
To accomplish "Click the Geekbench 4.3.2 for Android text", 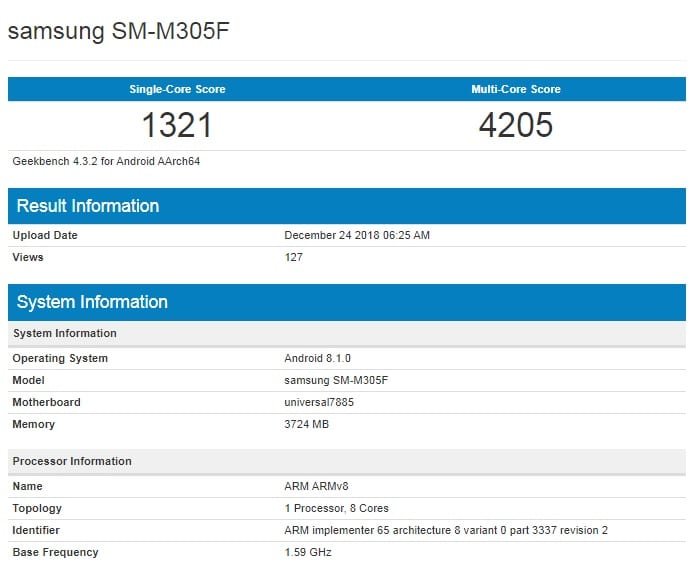I will tap(106, 161).
